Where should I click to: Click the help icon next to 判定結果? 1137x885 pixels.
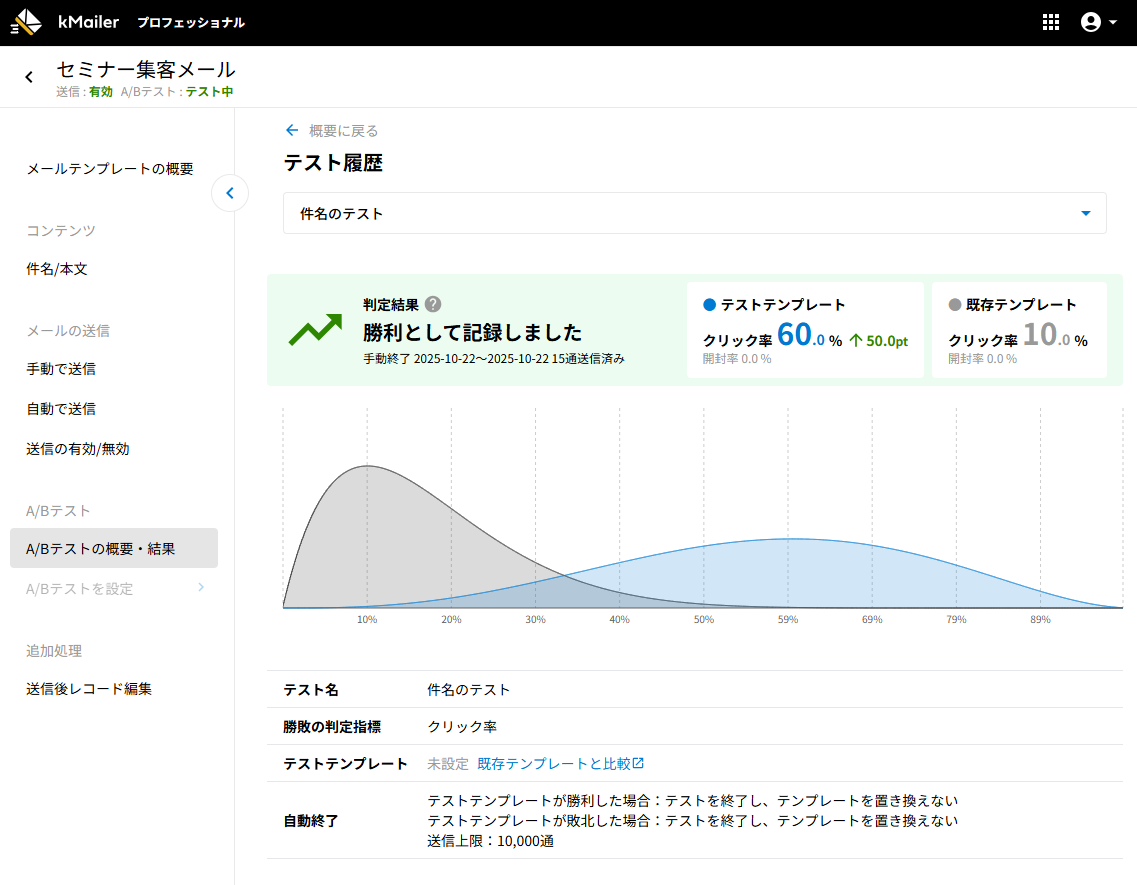point(433,305)
